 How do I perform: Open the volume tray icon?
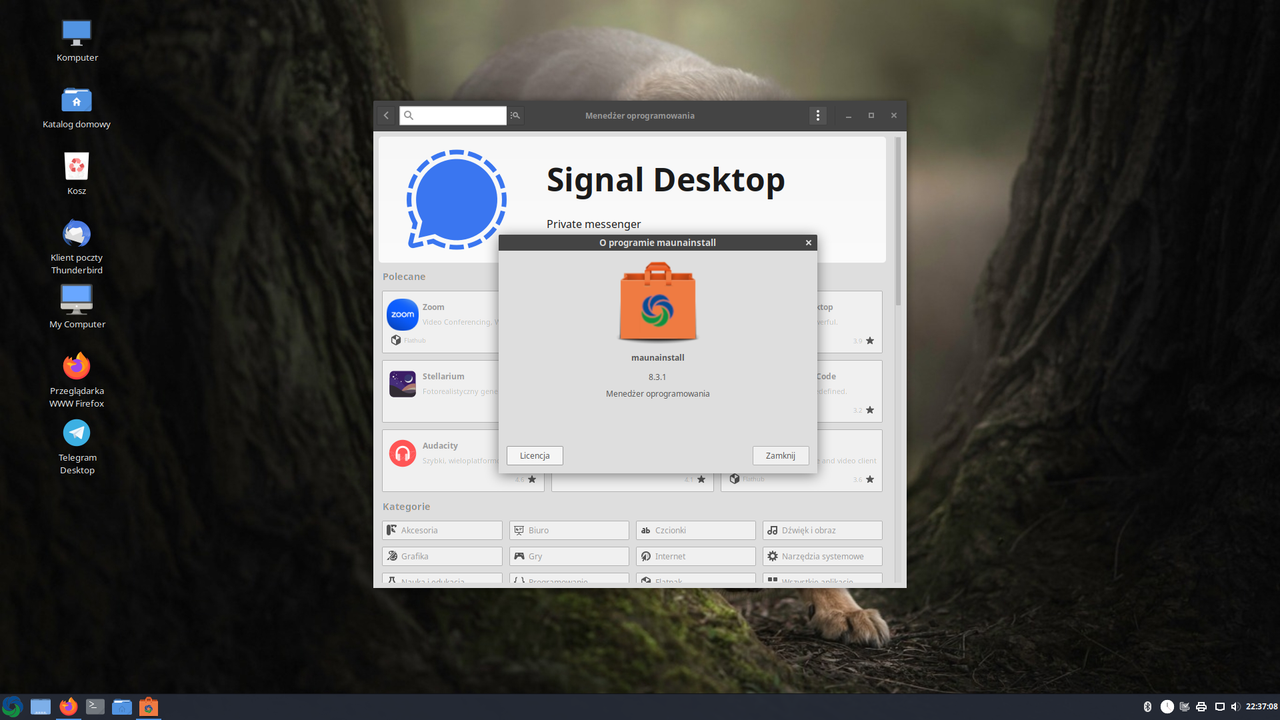[x=1235, y=707]
